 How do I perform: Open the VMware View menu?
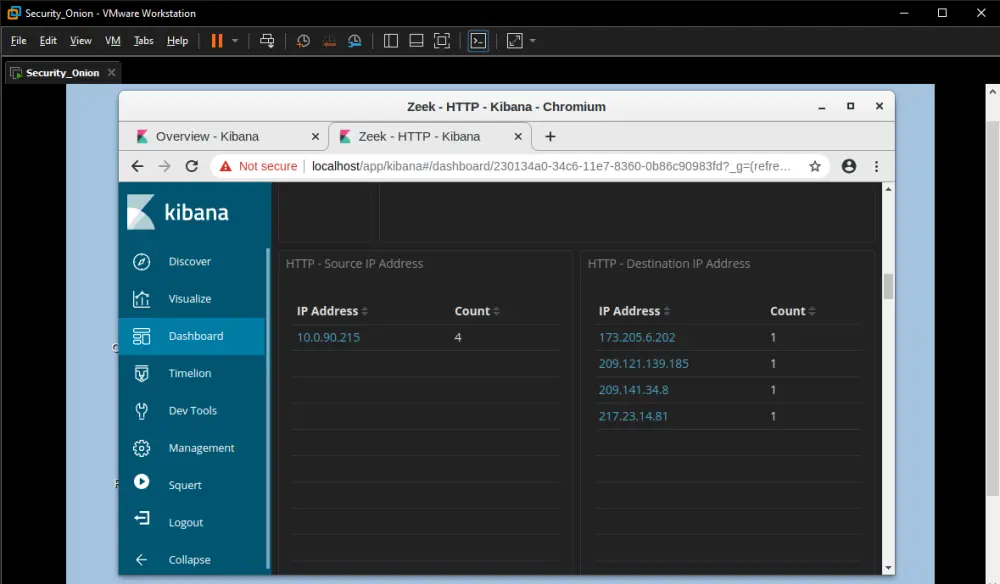pos(80,41)
